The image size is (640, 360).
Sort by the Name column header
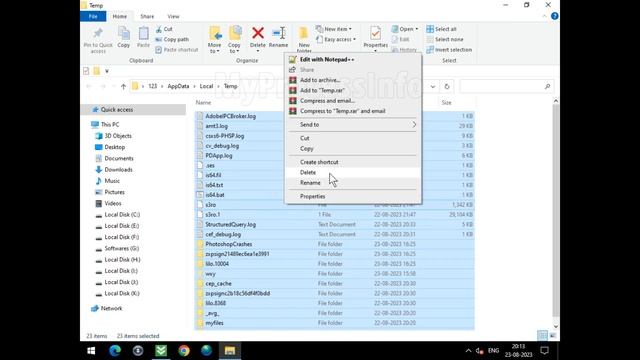tap(203, 103)
